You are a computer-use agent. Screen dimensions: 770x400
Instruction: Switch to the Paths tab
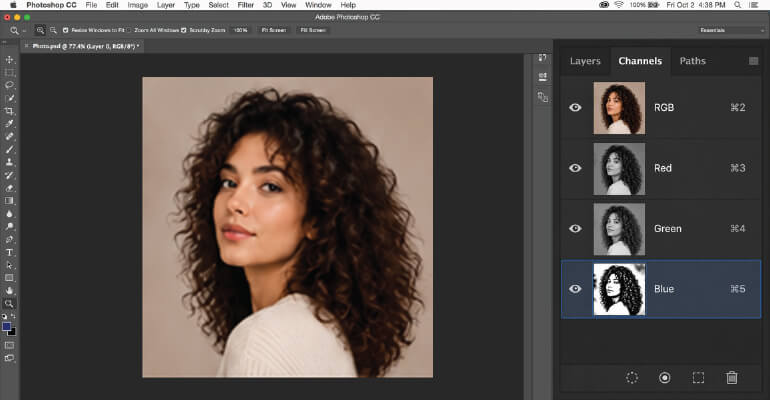[692, 61]
